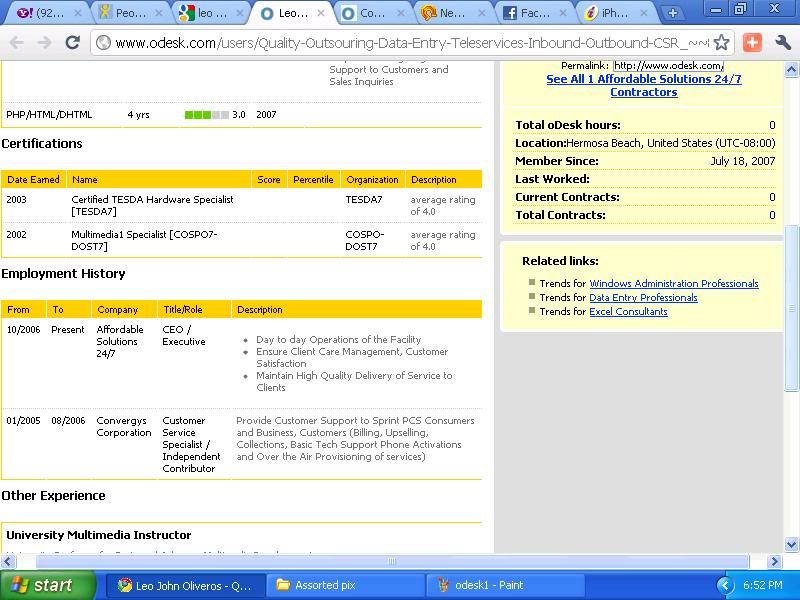Click the Permalink URL text field
This screenshot has width=800, height=600.
click(667, 66)
